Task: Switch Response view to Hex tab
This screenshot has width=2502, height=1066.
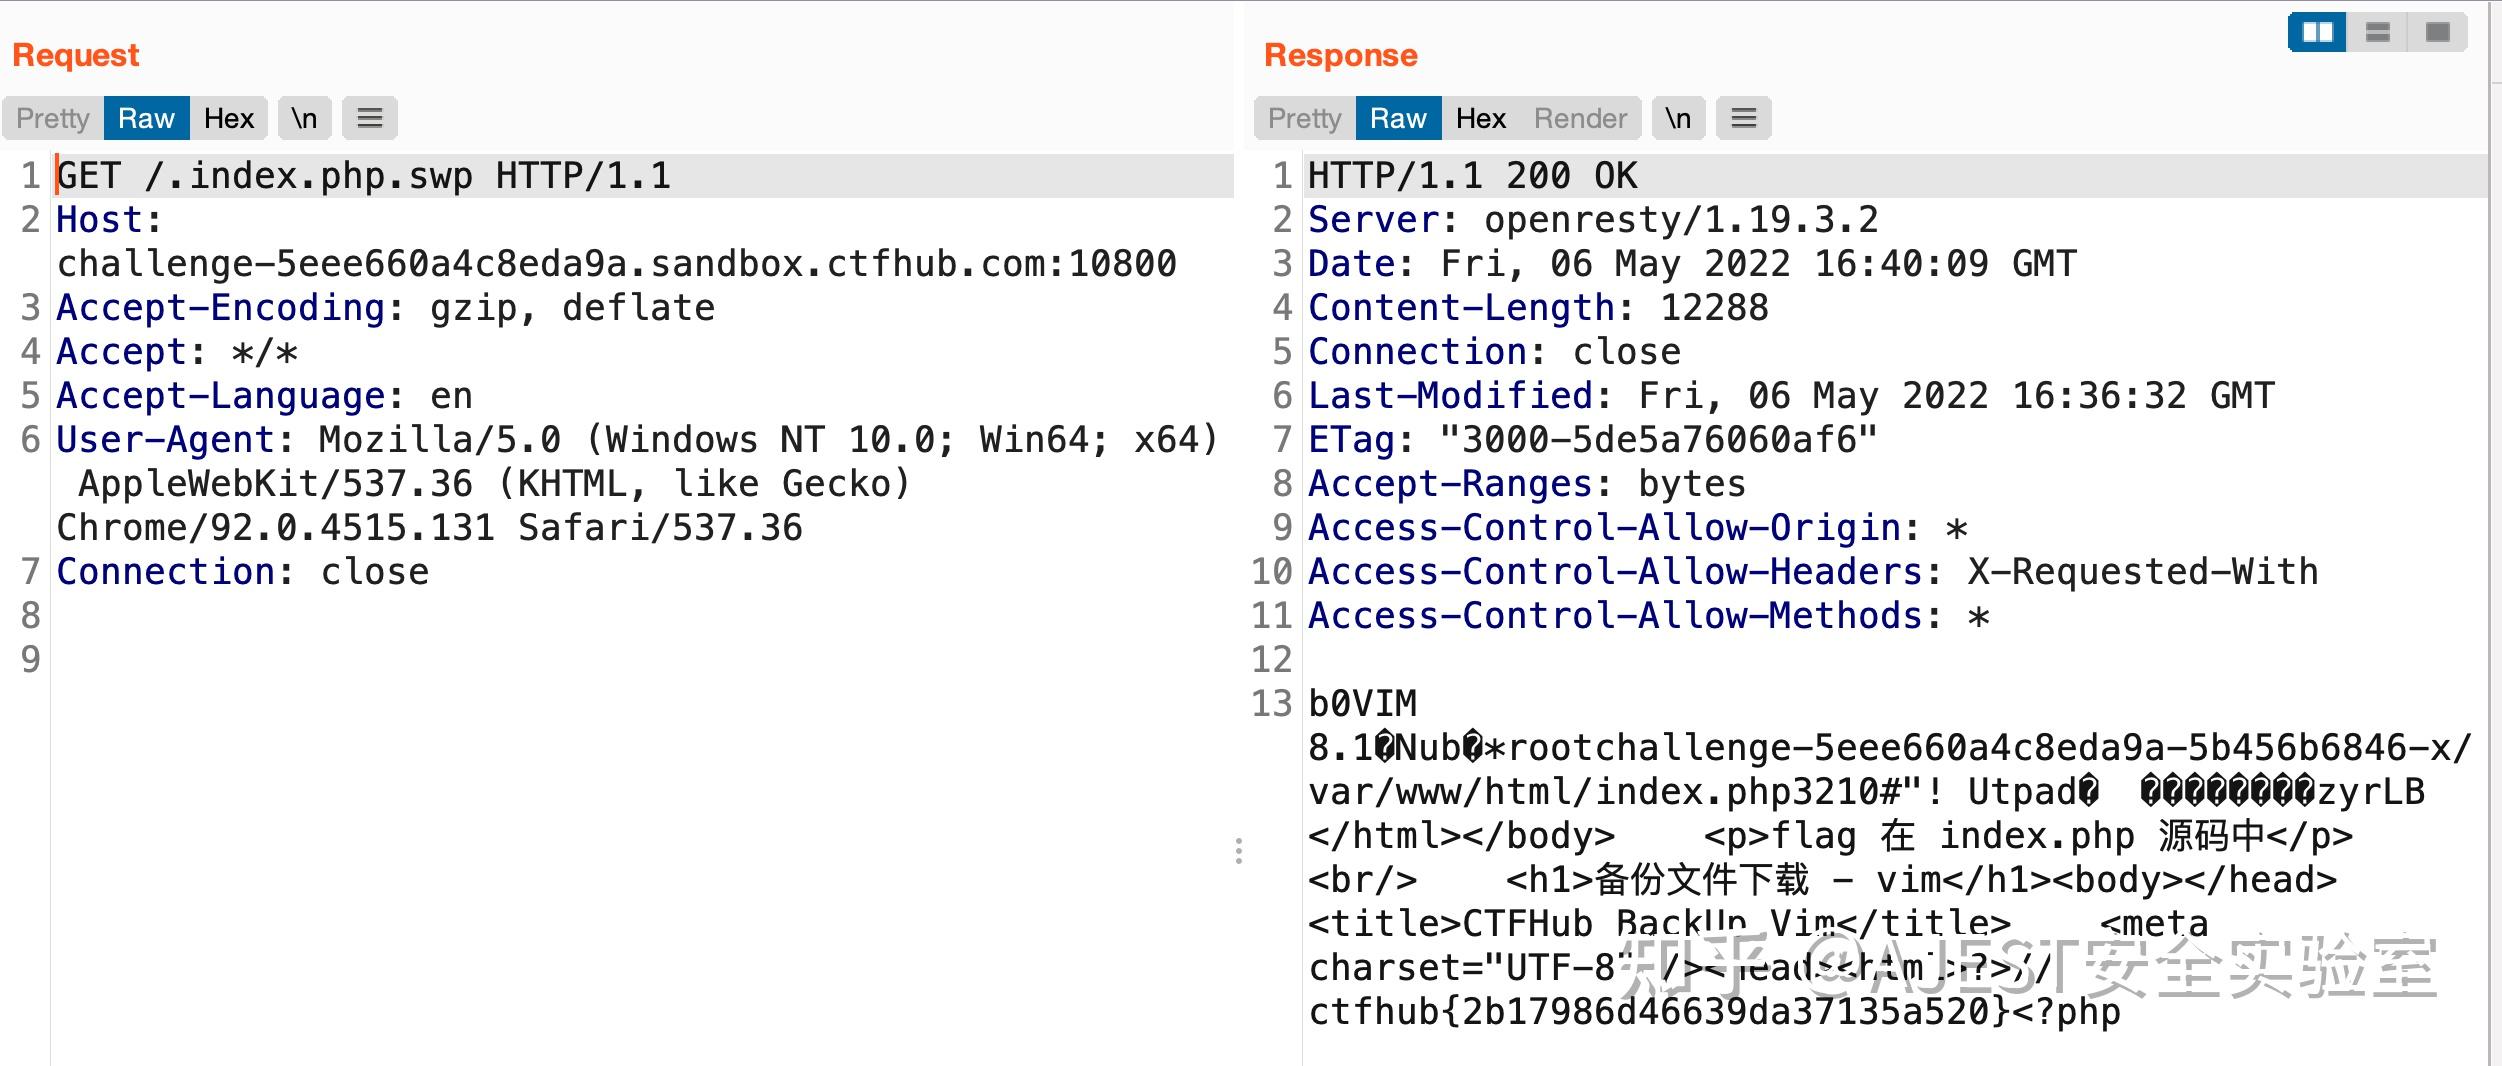Action: point(1481,118)
